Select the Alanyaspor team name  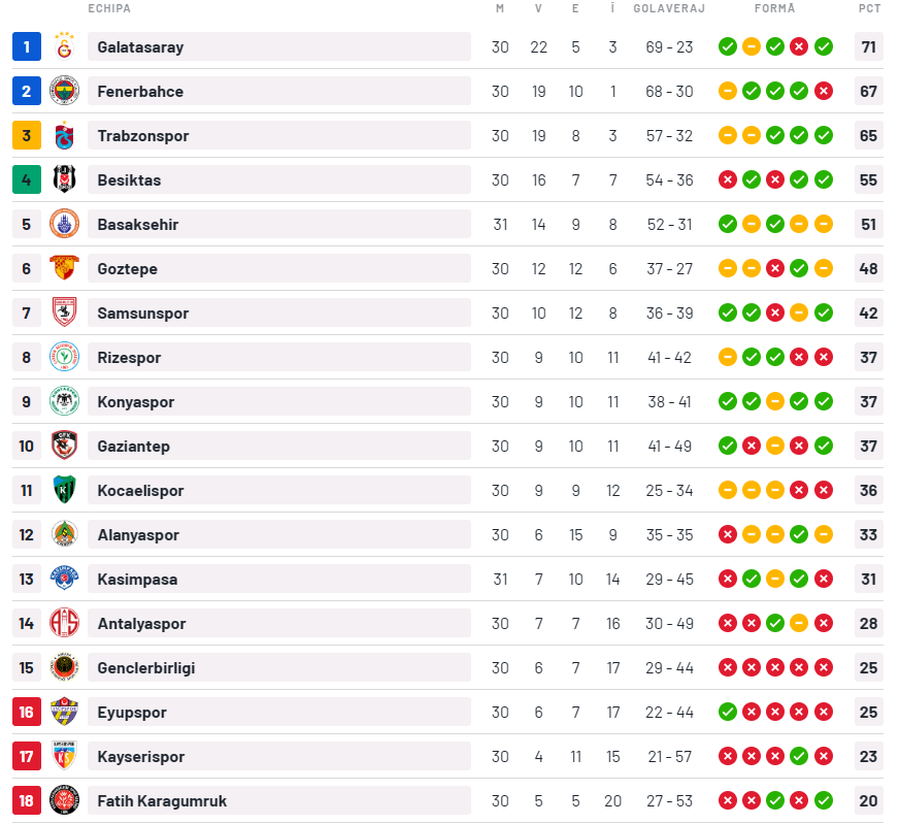coord(138,535)
